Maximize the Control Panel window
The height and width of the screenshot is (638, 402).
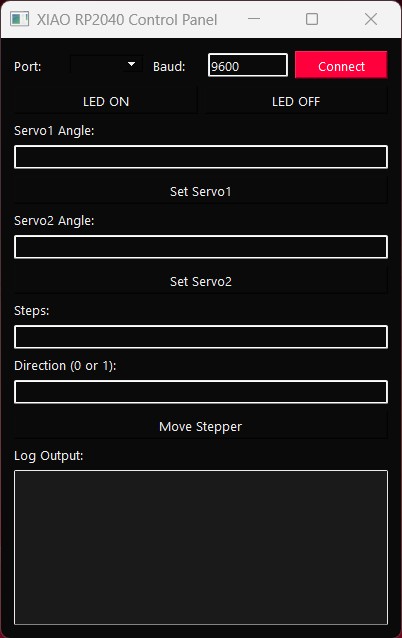click(x=312, y=19)
